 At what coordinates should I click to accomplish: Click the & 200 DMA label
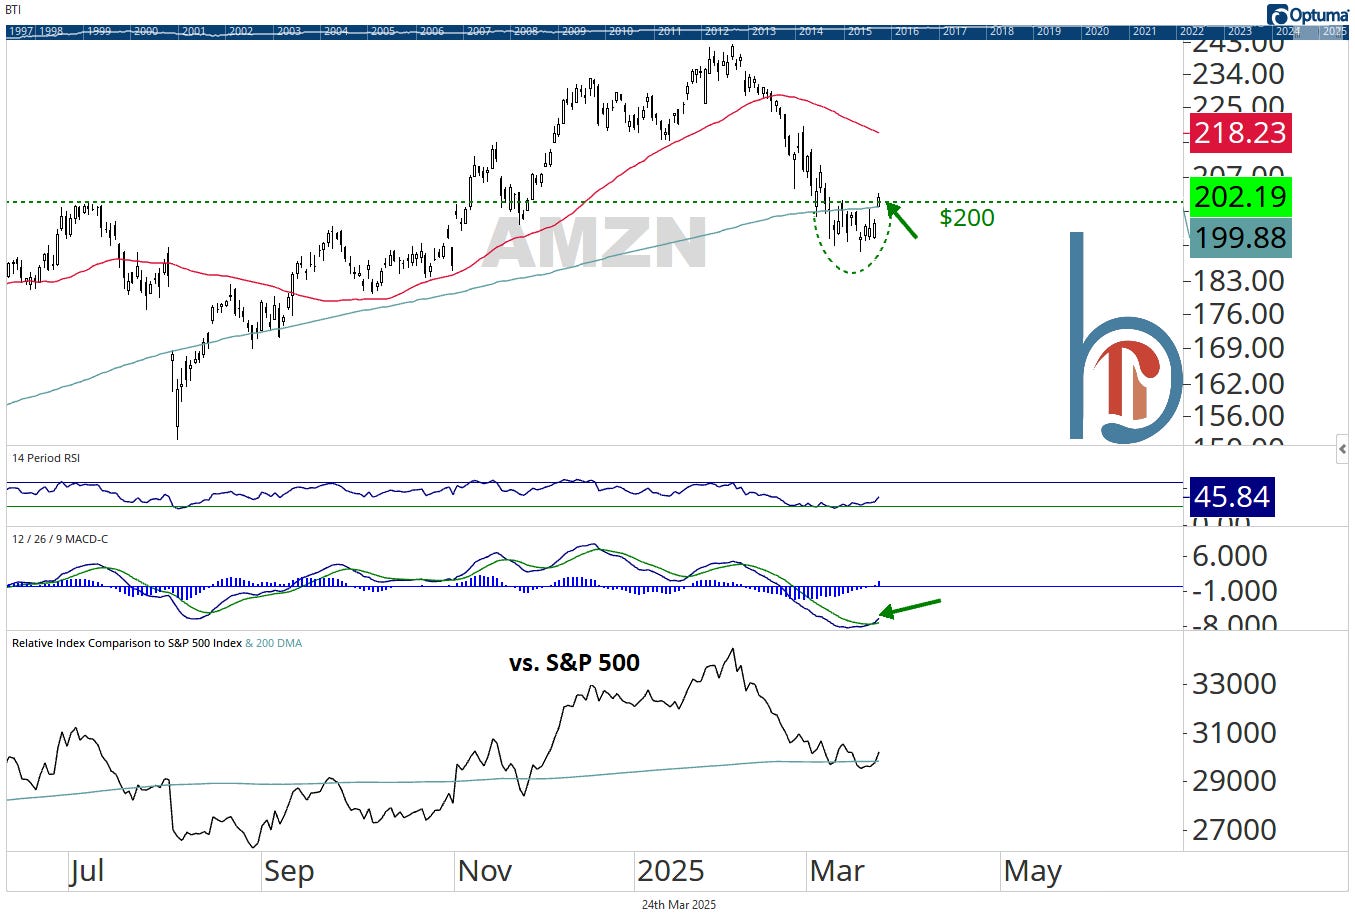coord(274,643)
